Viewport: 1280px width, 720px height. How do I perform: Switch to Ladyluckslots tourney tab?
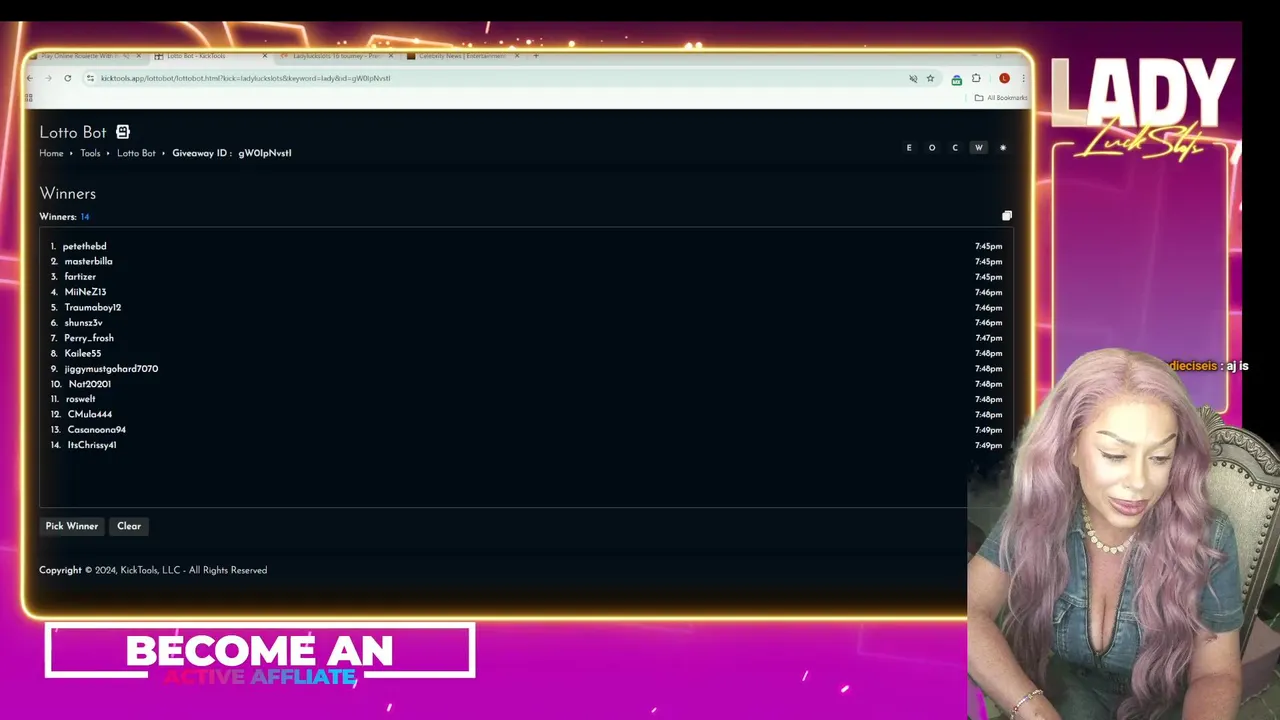(x=336, y=56)
